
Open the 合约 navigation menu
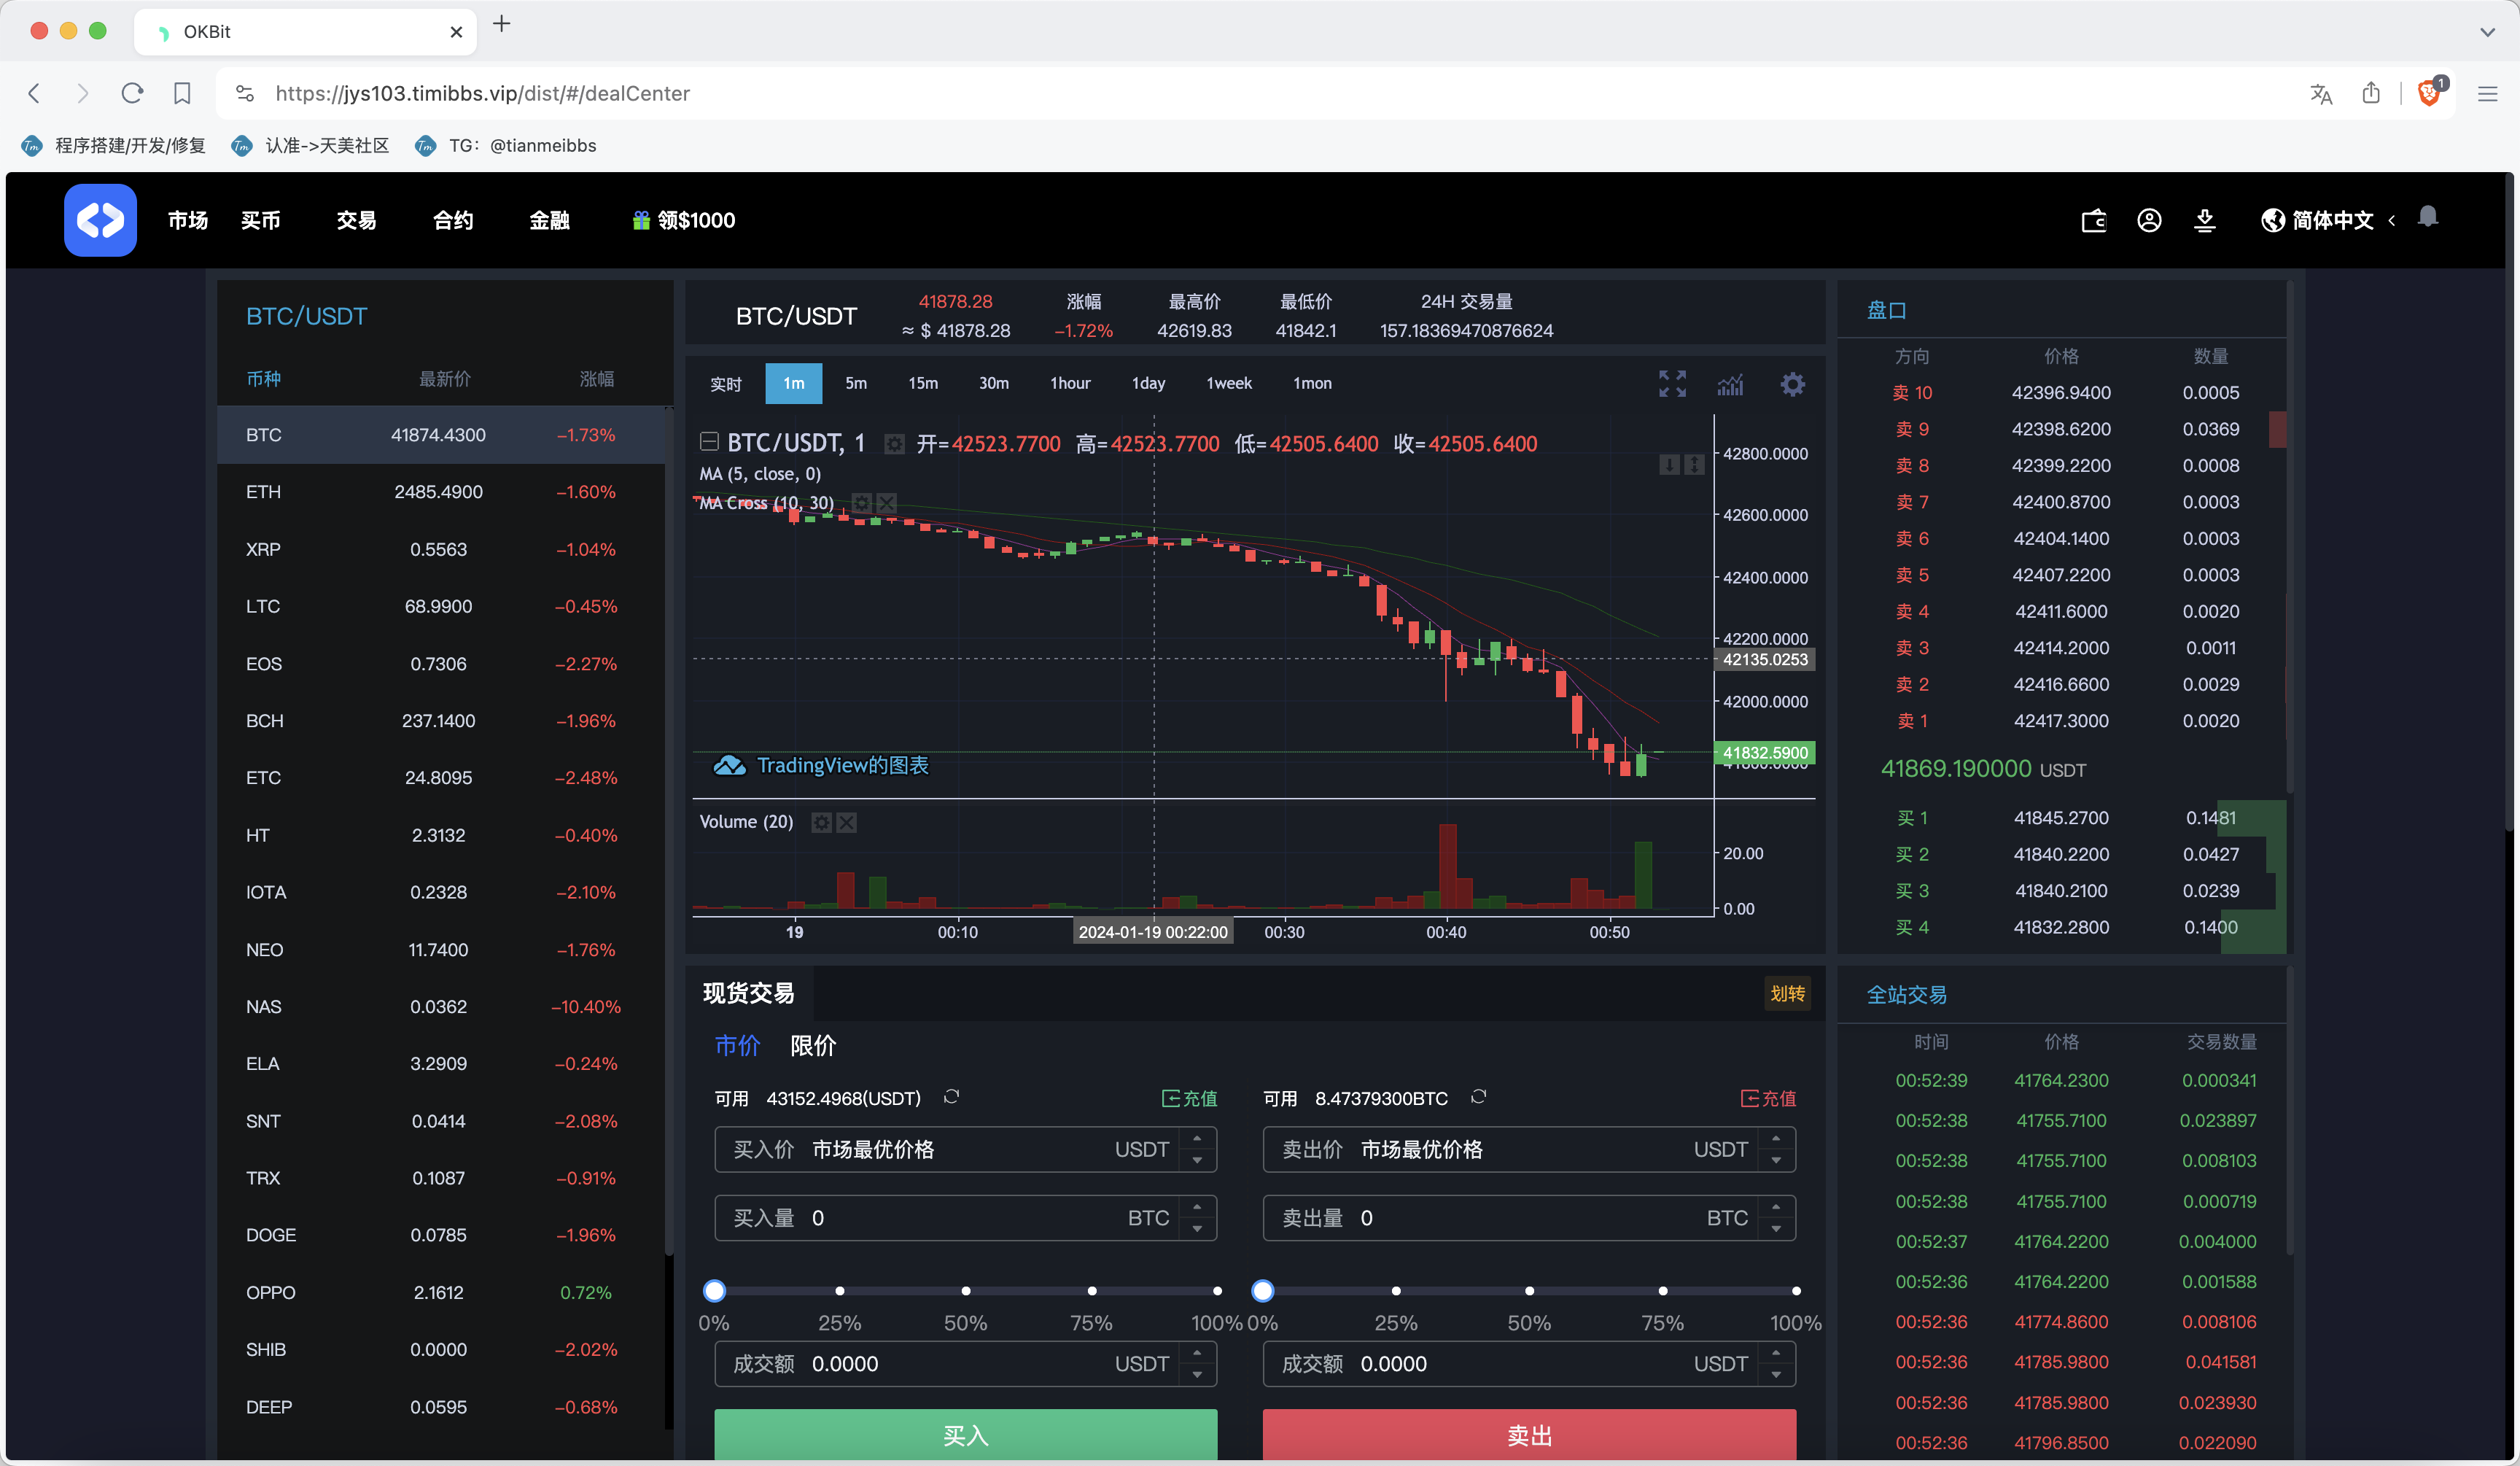[453, 220]
